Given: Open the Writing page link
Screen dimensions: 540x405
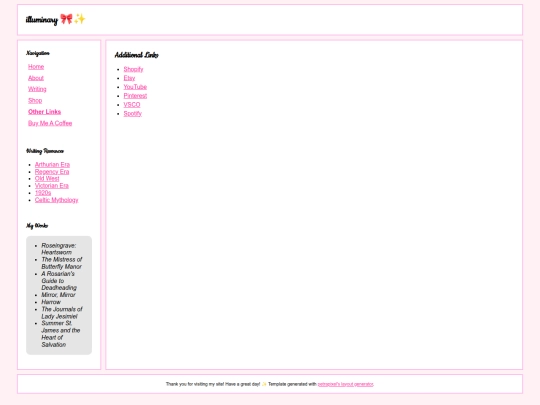Looking at the screenshot, I should point(37,89).
